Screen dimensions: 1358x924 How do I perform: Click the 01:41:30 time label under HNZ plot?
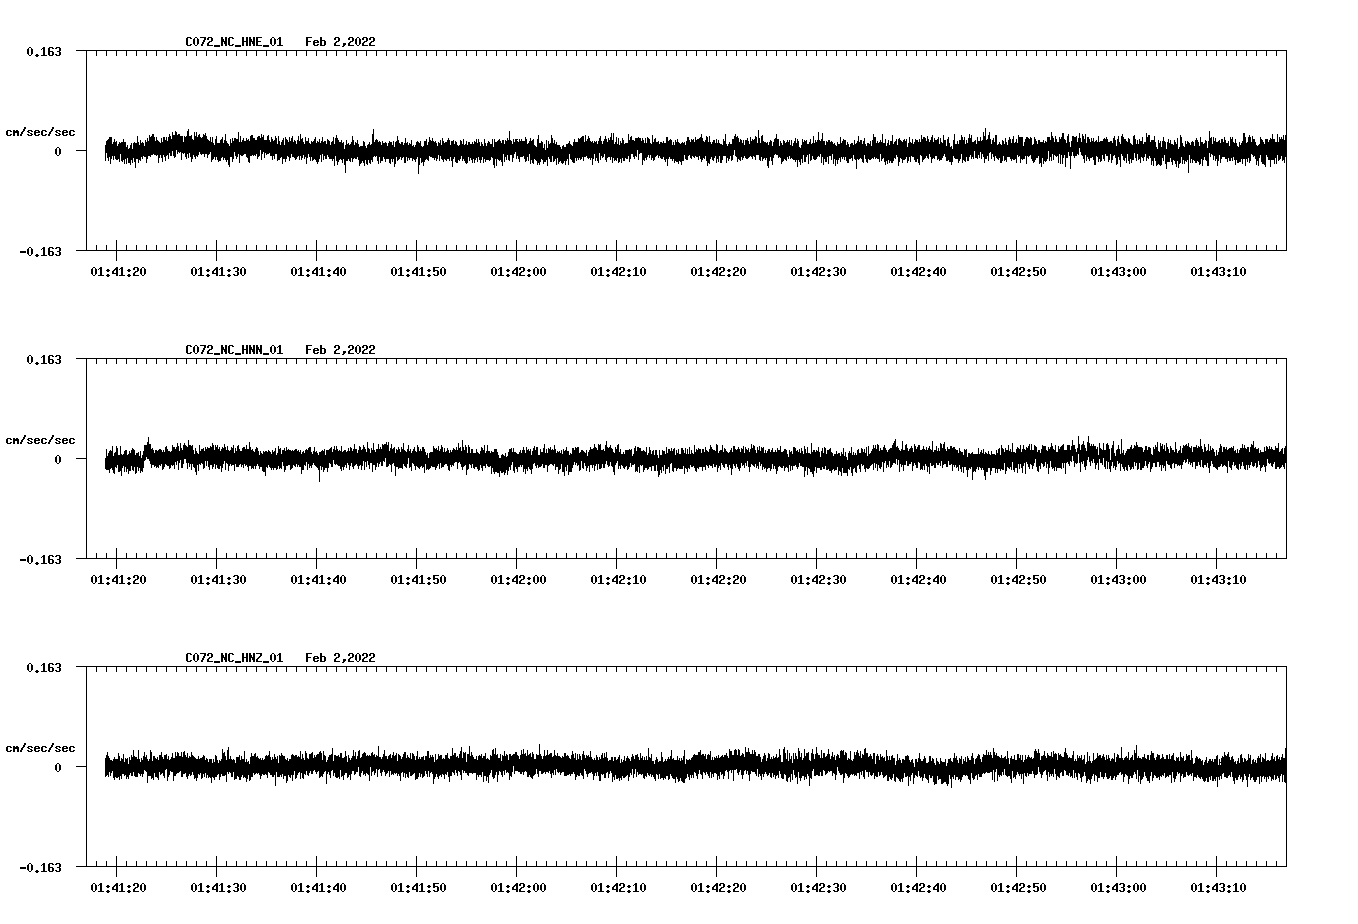click(x=218, y=888)
